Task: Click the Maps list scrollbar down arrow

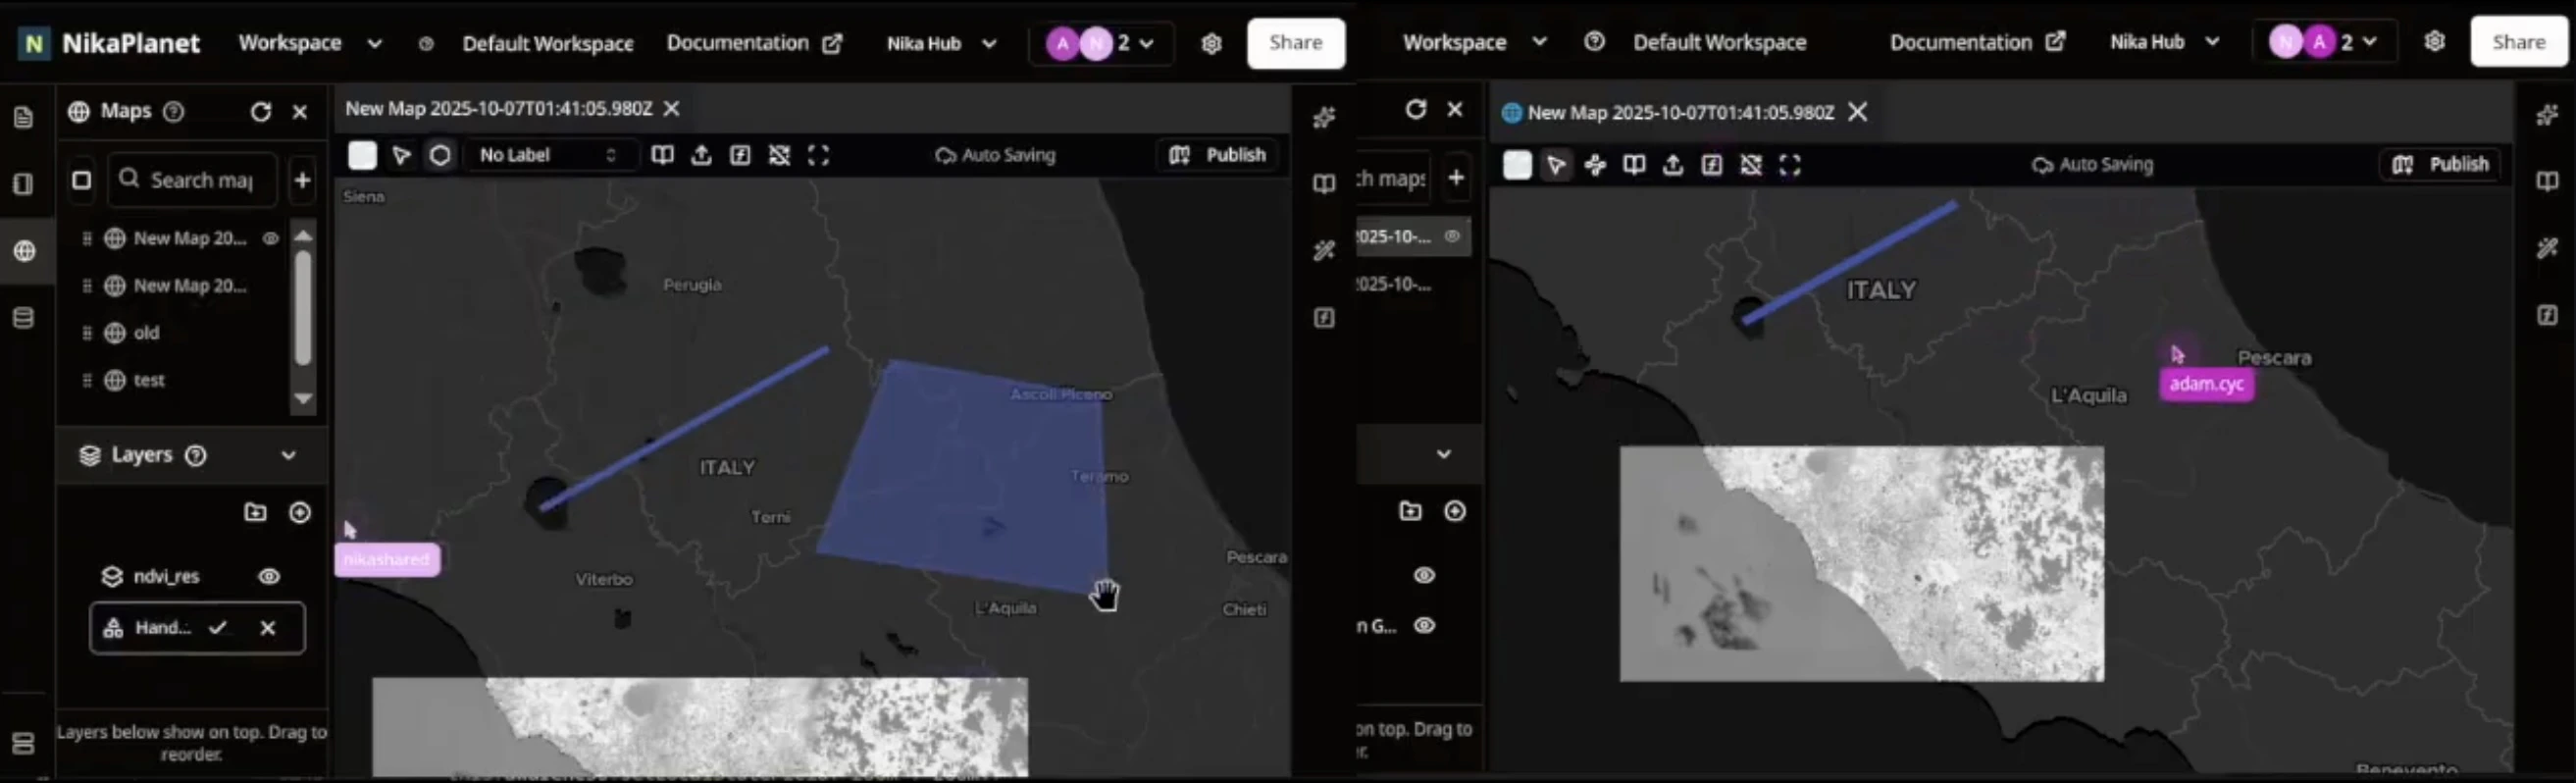Action: coord(303,399)
